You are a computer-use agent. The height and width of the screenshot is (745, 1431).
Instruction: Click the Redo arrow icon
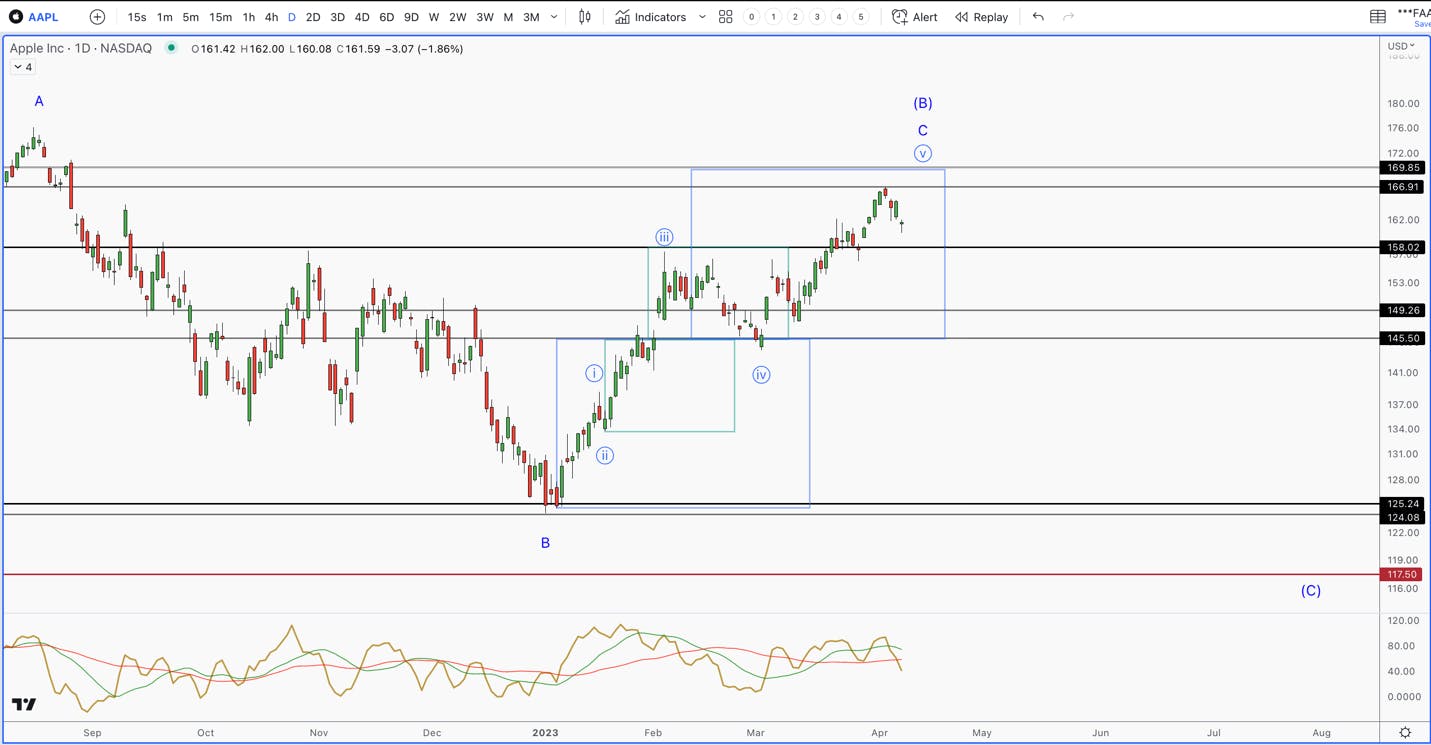coord(1068,17)
